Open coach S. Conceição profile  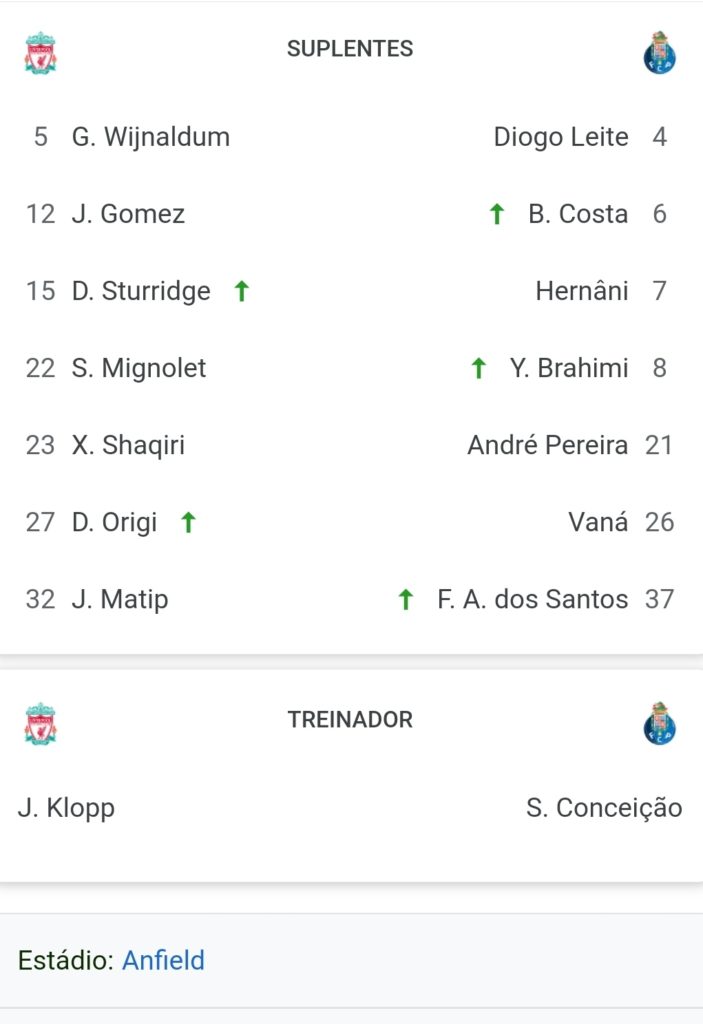coord(604,808)
